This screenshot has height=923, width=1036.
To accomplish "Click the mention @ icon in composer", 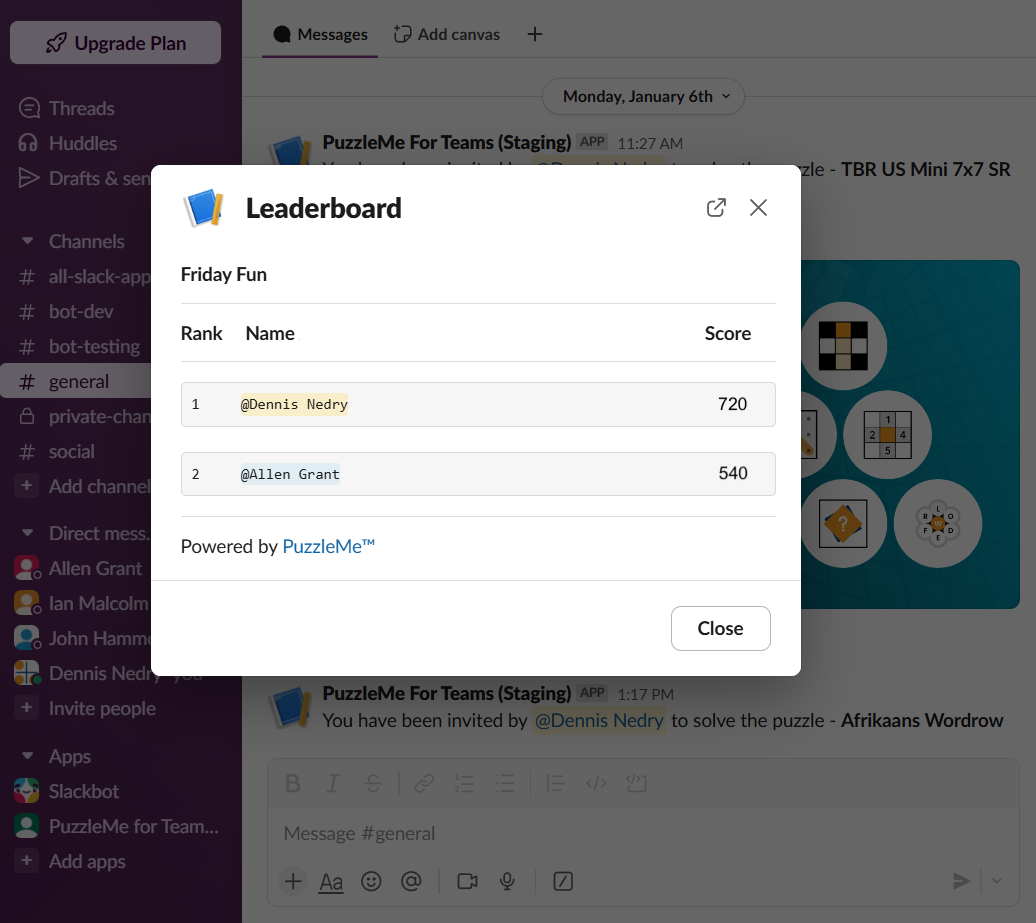I will (x=411, y=881).
